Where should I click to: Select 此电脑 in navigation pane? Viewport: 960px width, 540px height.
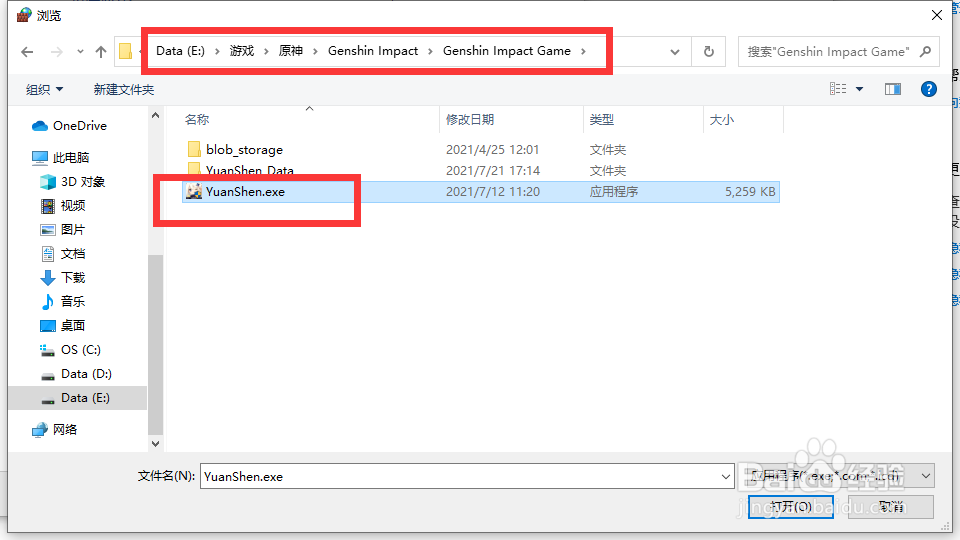tap(61, 158)
